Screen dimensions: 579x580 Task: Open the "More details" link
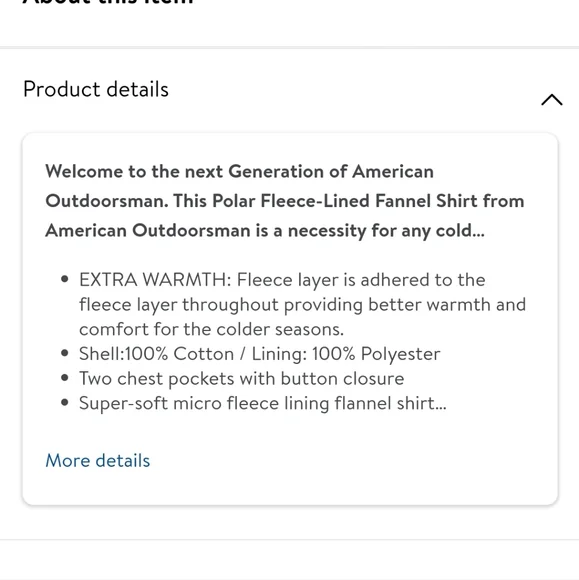point(98,461)
